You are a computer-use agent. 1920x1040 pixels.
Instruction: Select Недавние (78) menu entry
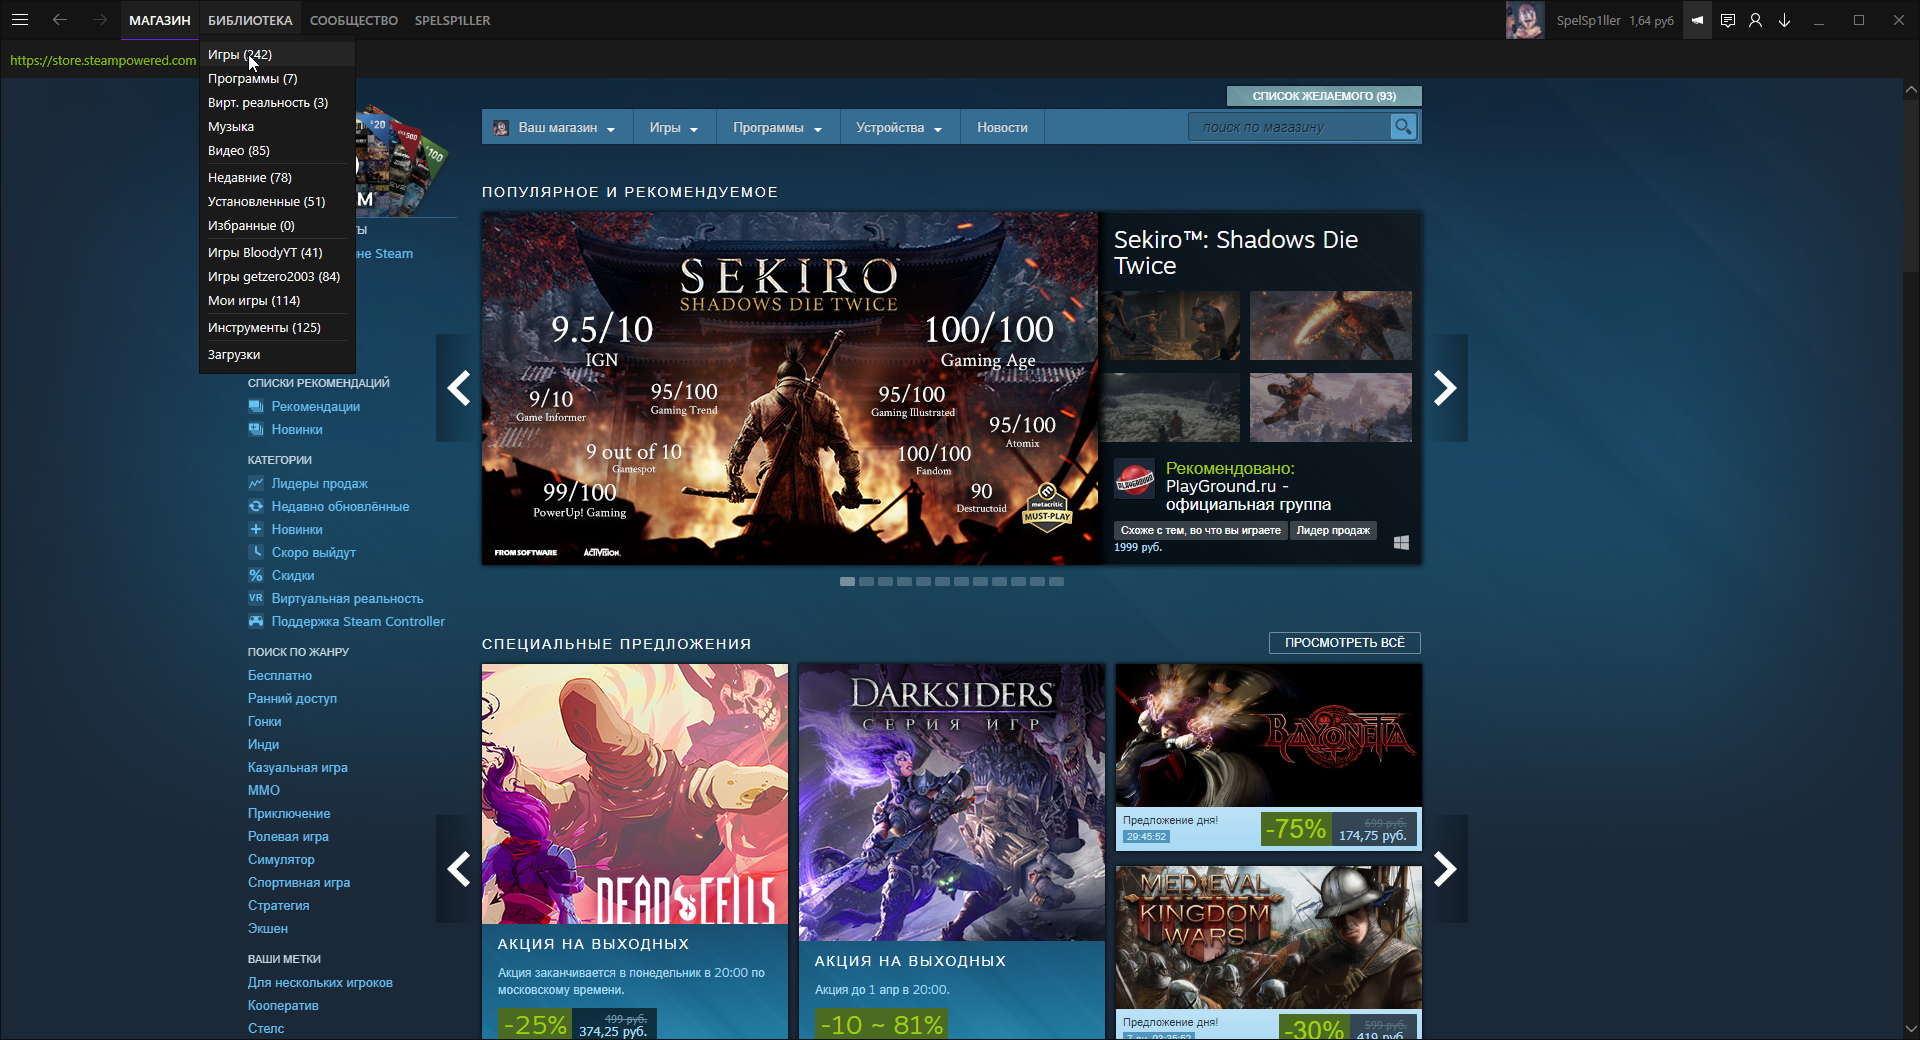point(277,178)
